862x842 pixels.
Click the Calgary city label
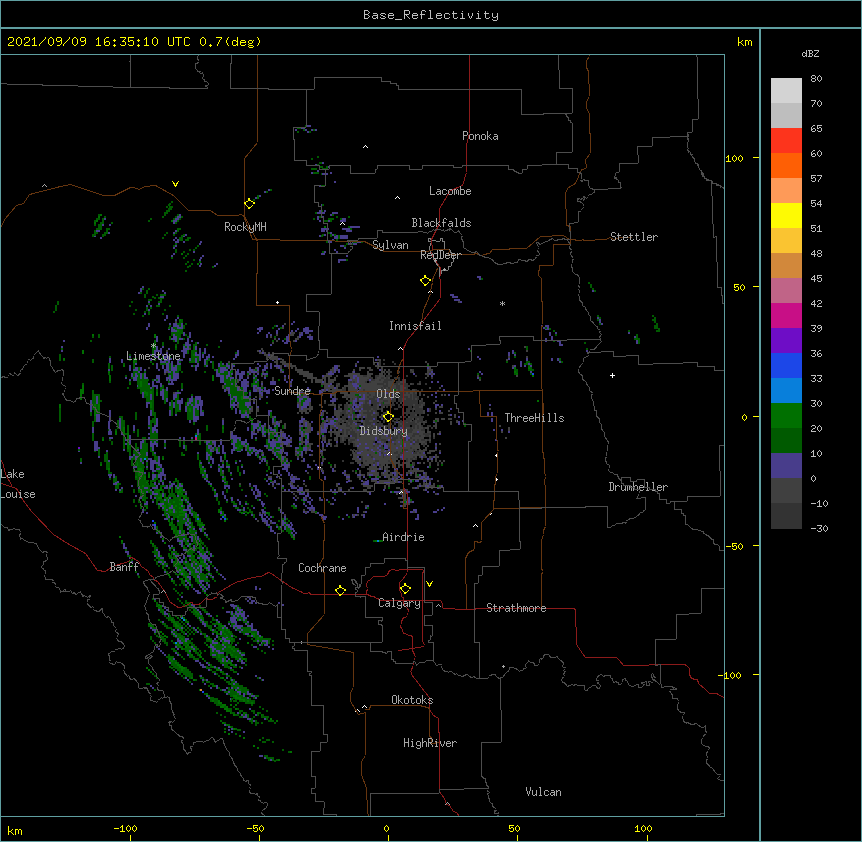(x=399, y=603)
